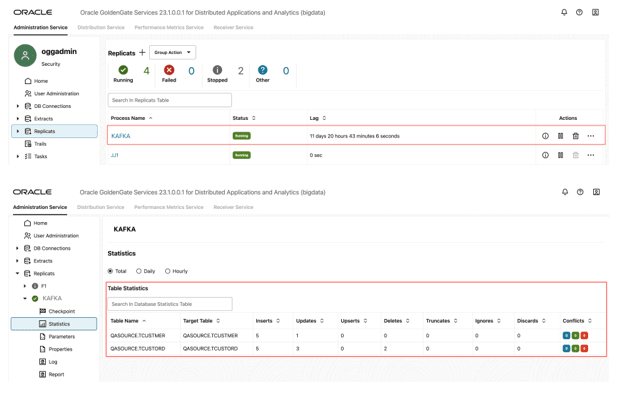Expand DB Connections in Replicats list view sidebar
618x416 pixels.
point(17,106)
